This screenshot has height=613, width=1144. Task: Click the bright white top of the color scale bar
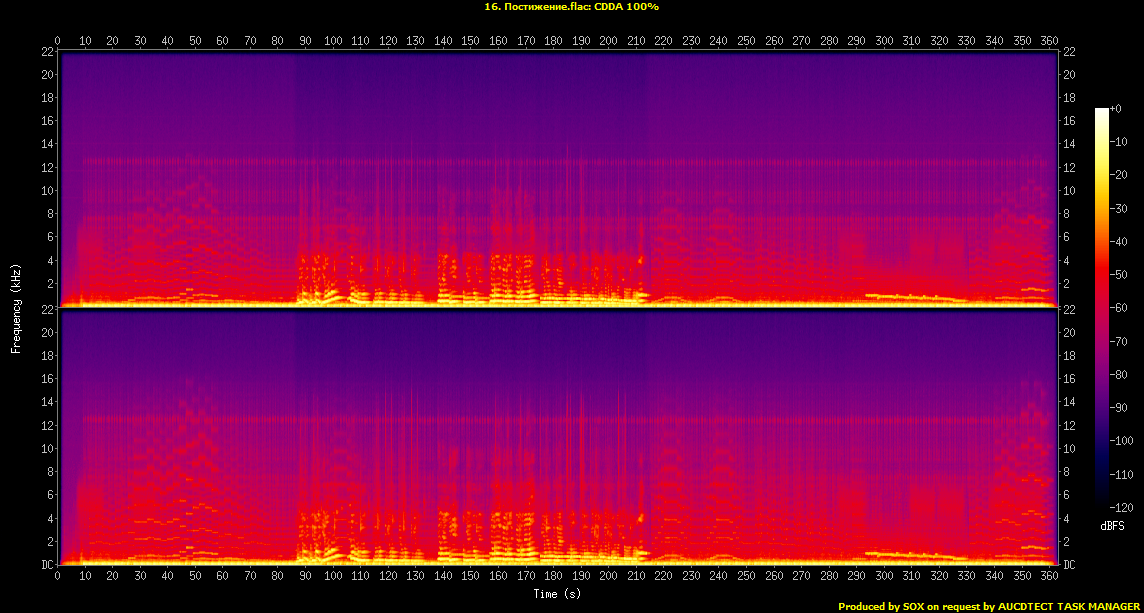tap(1101, 112)
